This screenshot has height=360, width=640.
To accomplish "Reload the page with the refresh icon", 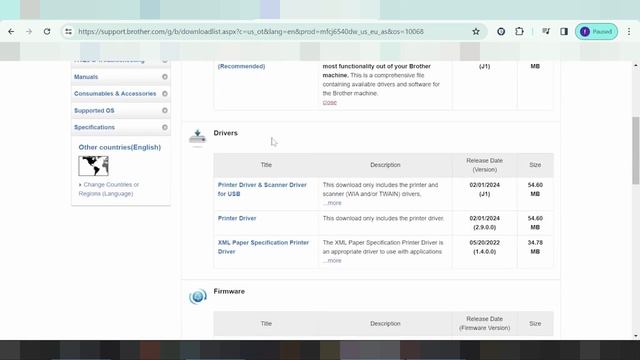I will (x=47, y=31).
